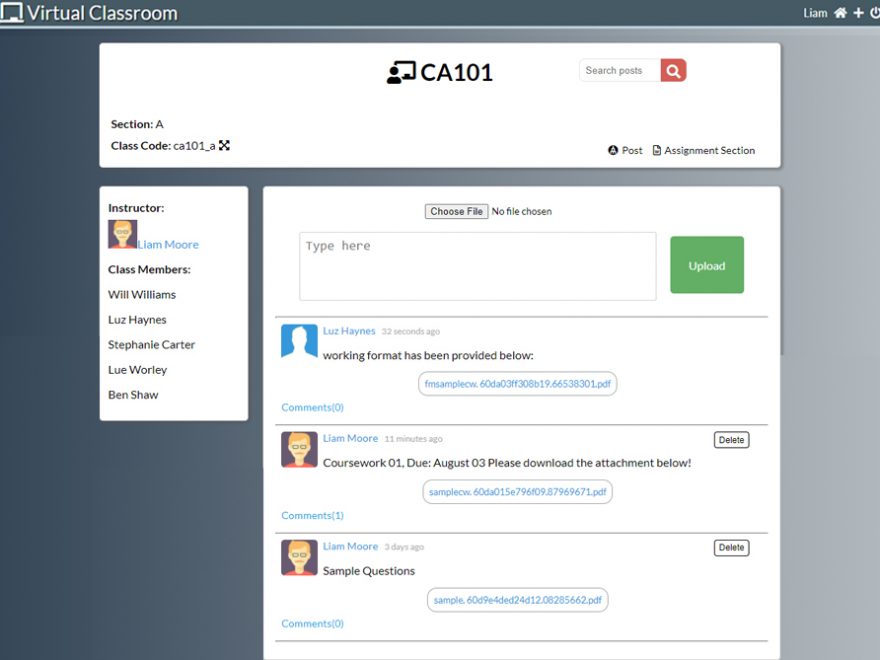Delete the Coursework 01 post

coord(731,440)
